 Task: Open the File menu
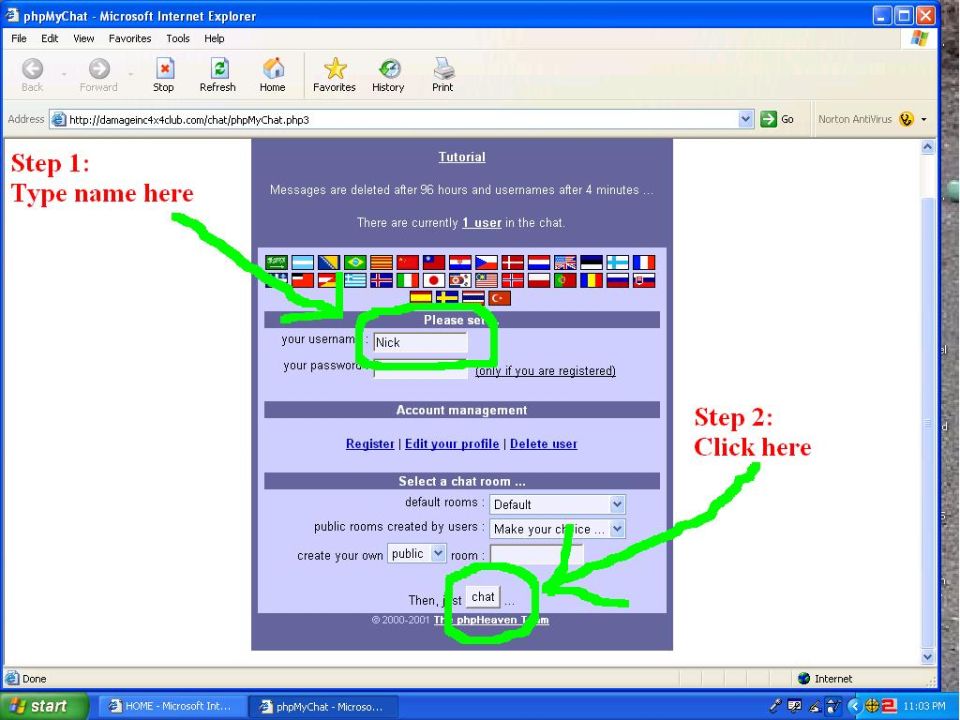coord(19,39)
